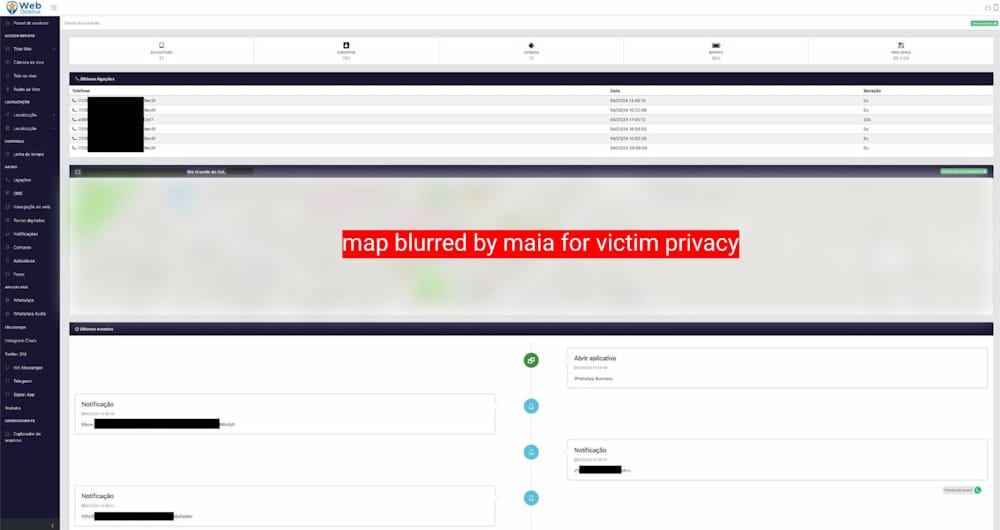Click the Telefone column header

[x=81, y=91]
